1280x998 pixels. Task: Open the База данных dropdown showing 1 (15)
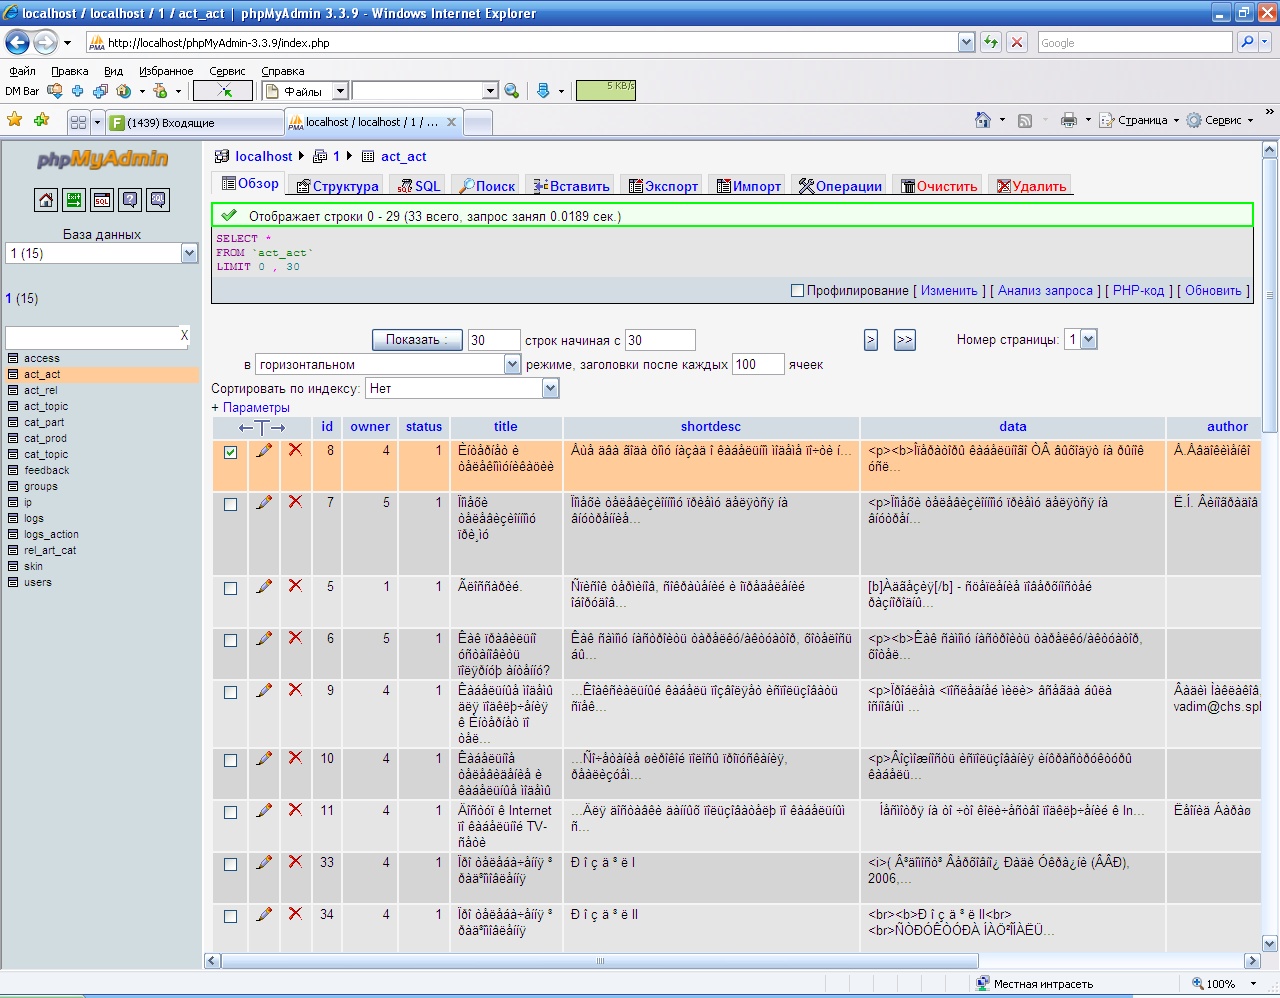pyautogui.click(x=102, y=254)
